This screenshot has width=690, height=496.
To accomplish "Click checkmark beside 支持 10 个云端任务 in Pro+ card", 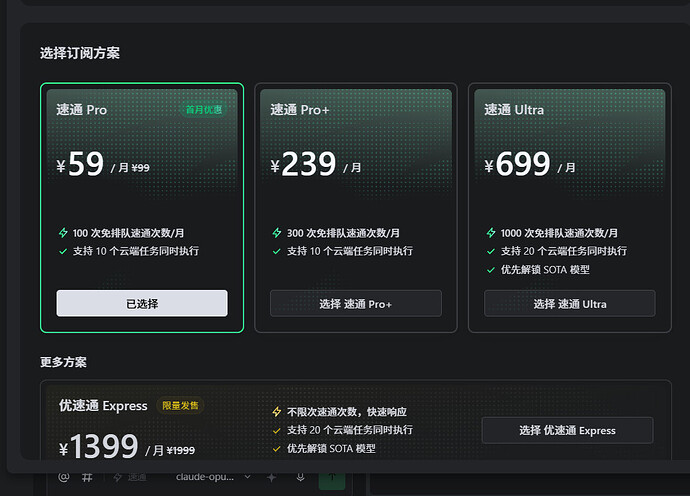I will pos(277,251).
